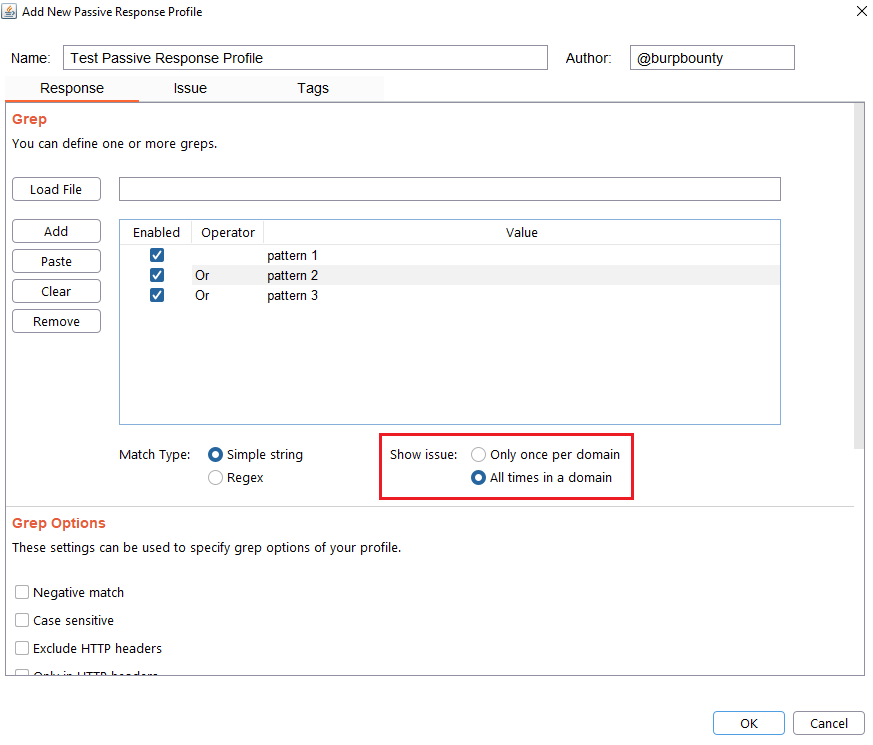873x745 pixels.
Task: Enable the Negative match checkbox
Action: [x=22, y=592]
